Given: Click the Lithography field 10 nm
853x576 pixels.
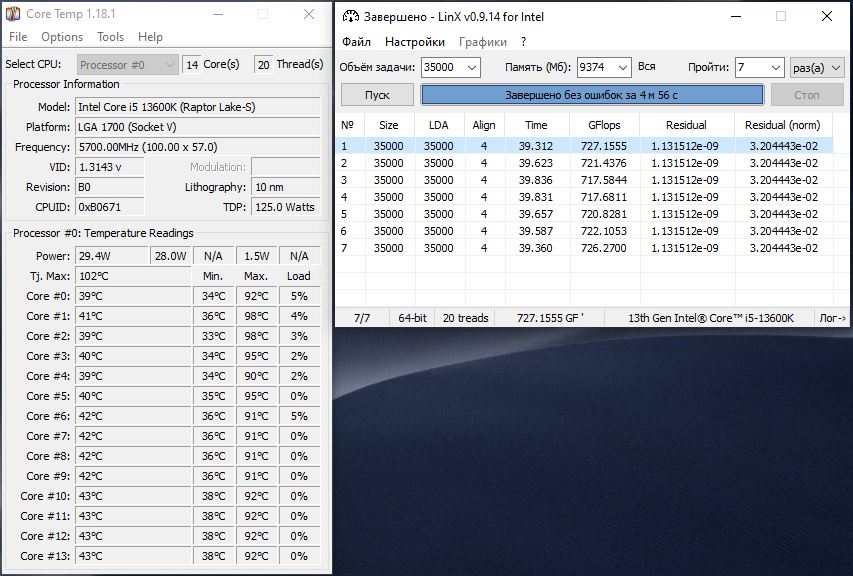Looking at the screenshot, I should [x=286, y=187].
